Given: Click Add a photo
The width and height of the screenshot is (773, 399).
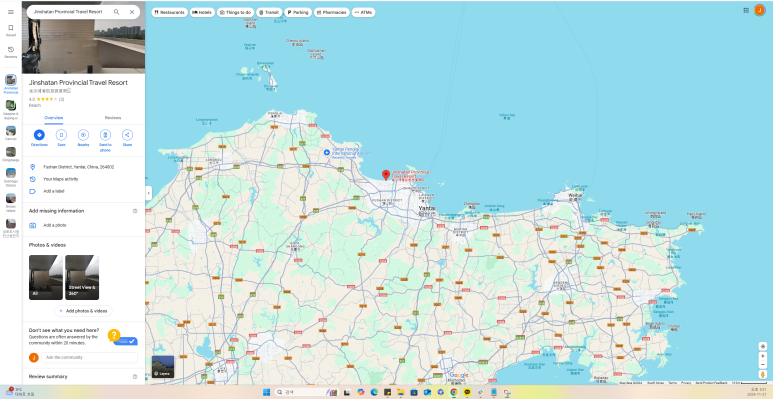Looking at the screenshot, I should coord(83,225).
